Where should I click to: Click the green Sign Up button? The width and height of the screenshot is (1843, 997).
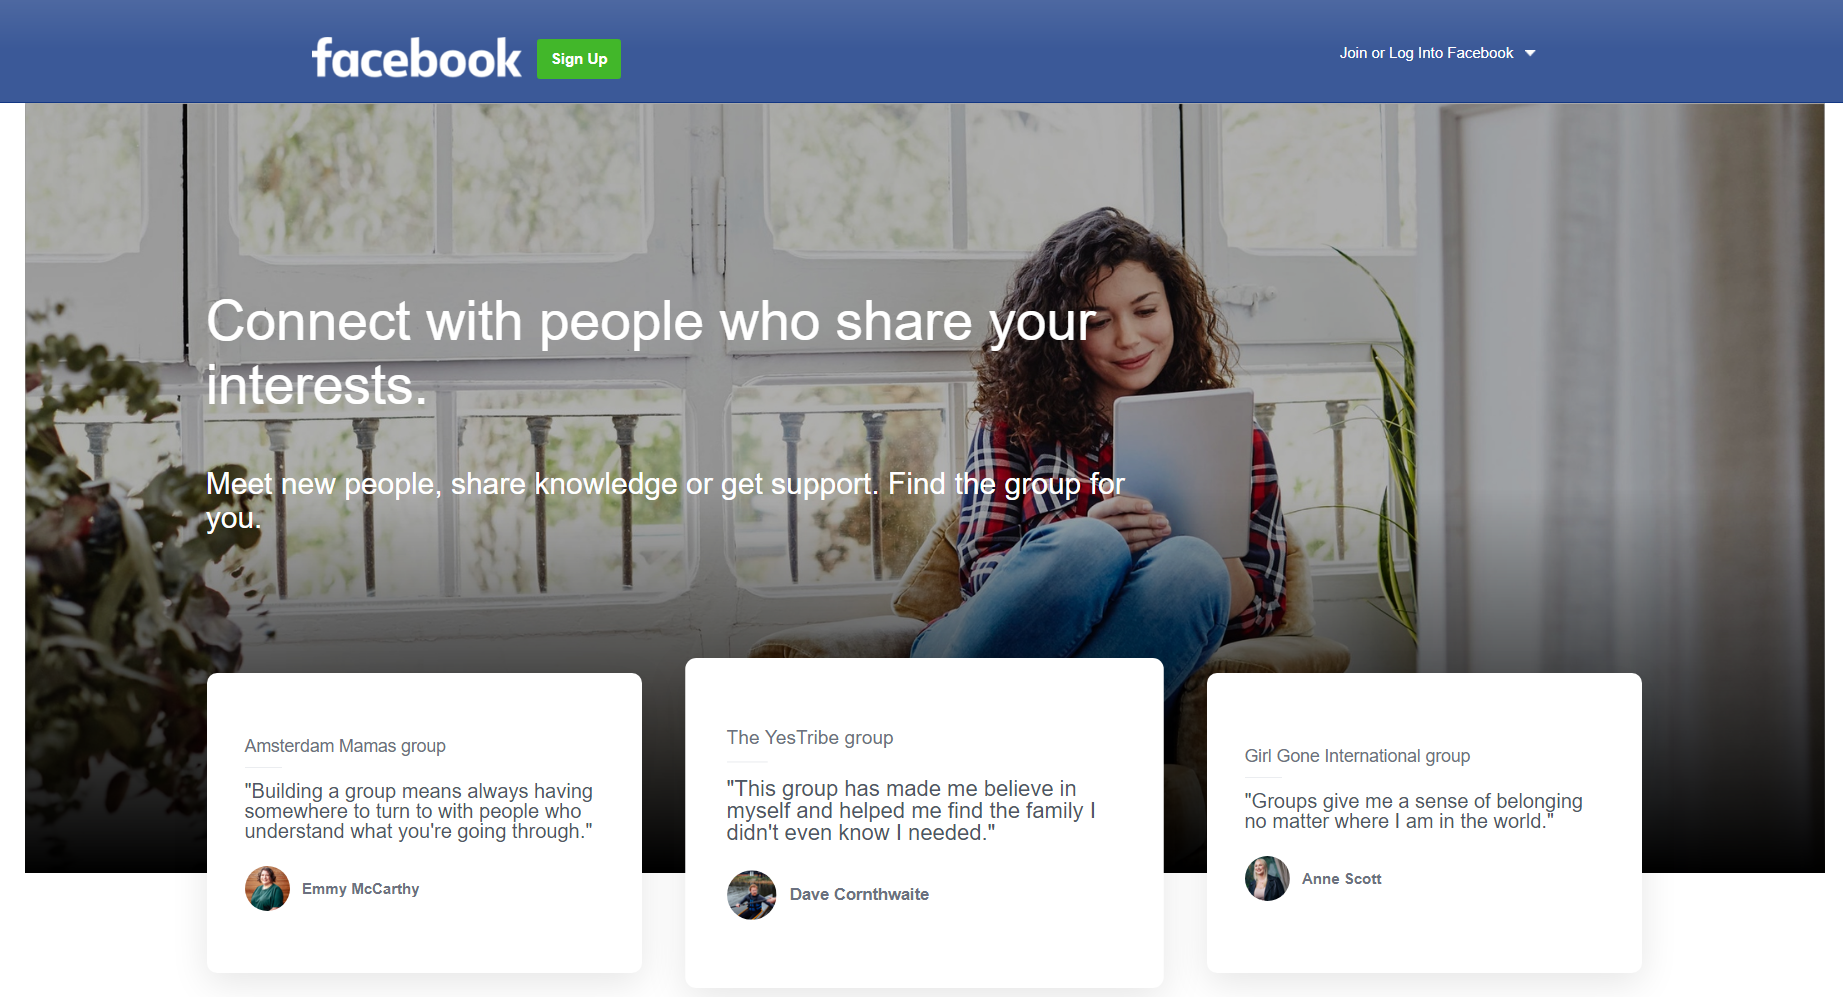click(579, 59)
